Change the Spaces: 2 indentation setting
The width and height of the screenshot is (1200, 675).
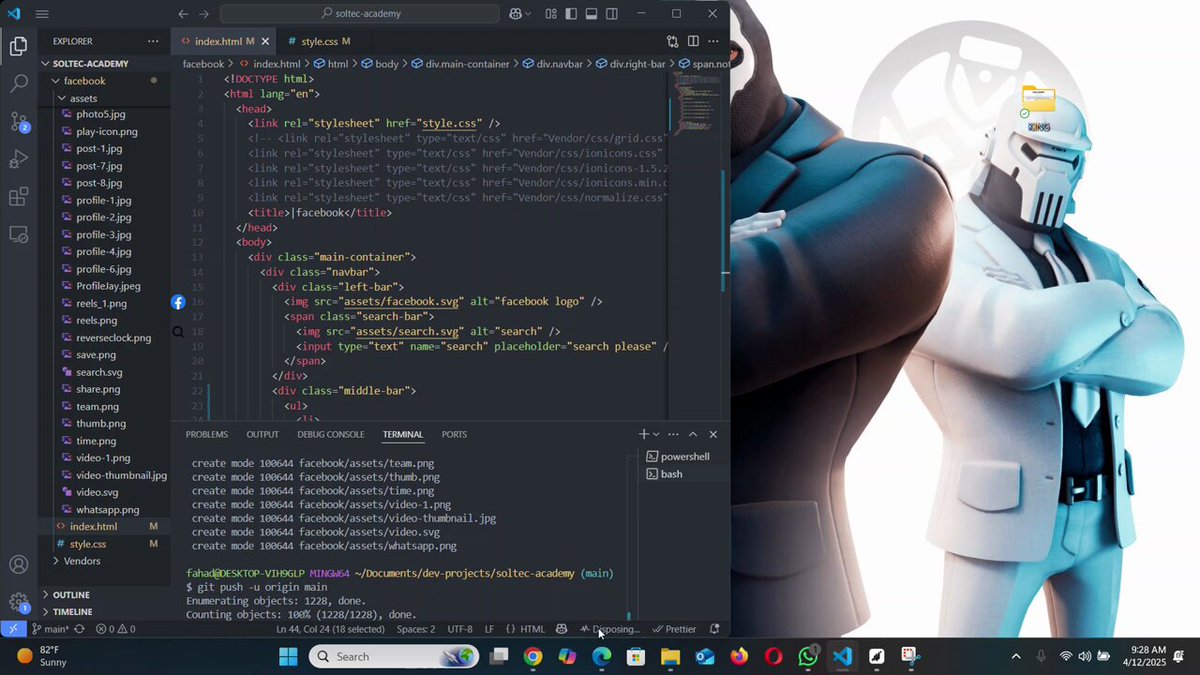pyautogui.click(x=416, y=629)
